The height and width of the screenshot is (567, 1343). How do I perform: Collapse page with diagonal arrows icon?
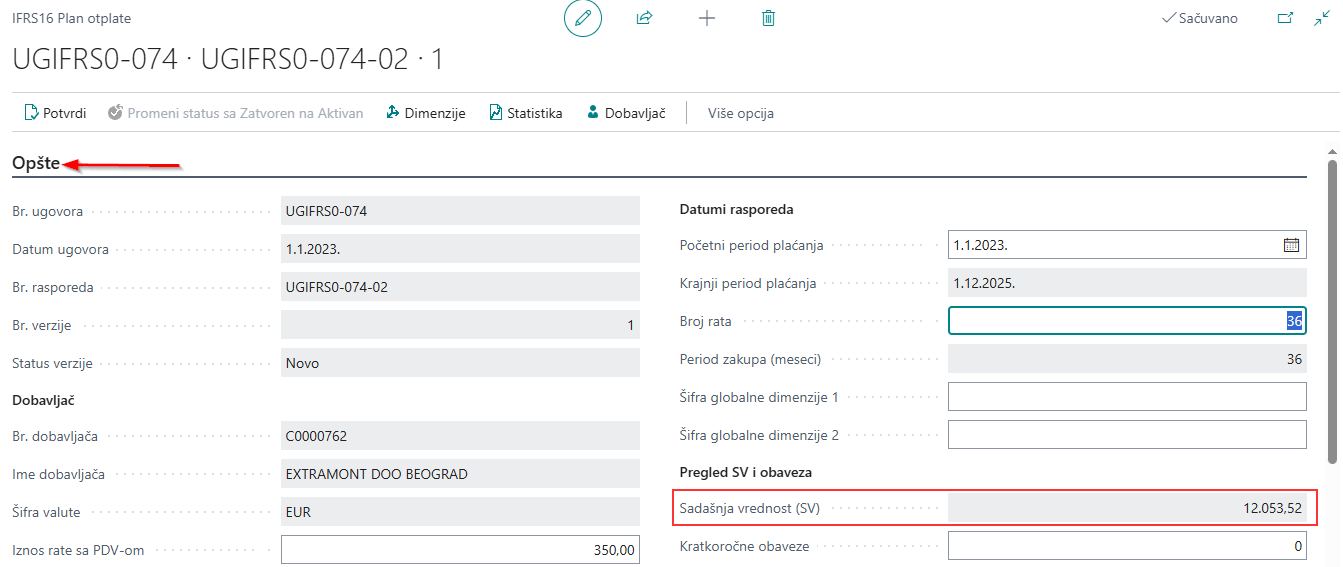tap(1323, 18)
